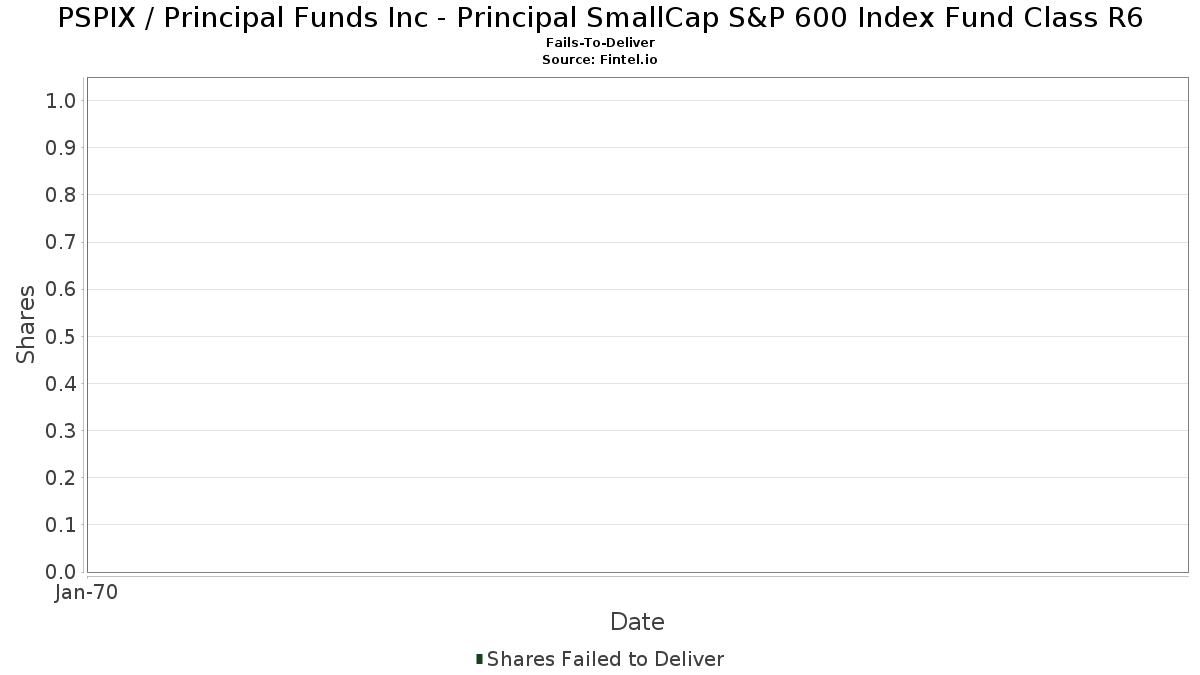Select the 0.4 y-axis tick label

click(61, 384)
